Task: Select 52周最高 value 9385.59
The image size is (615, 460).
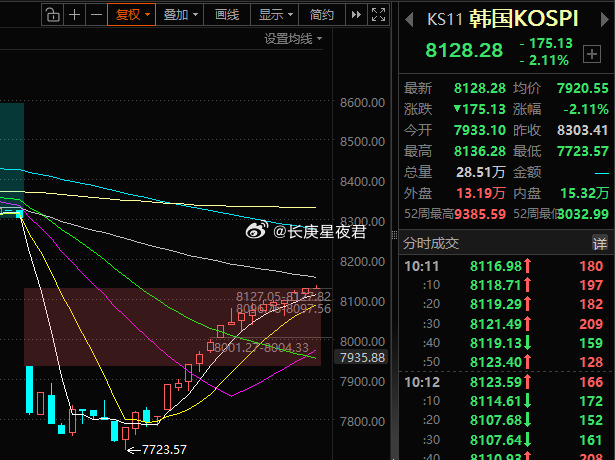Action: (480, 214)
